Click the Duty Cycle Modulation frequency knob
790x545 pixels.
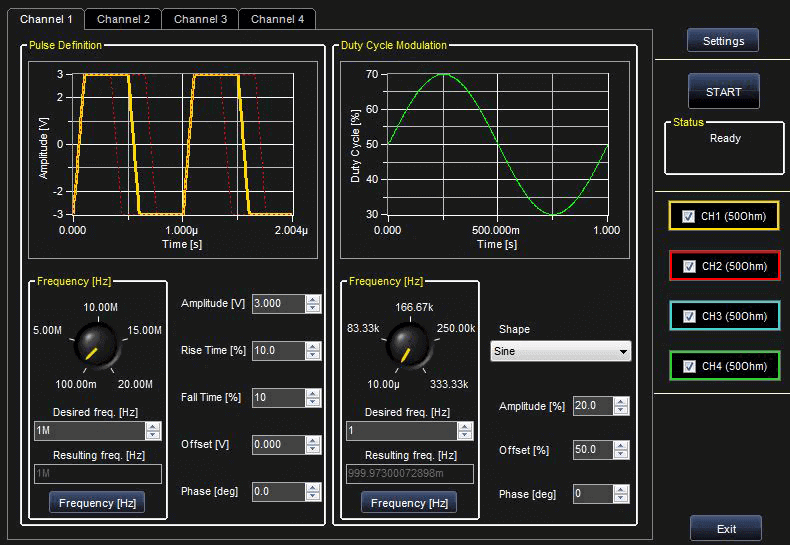coord(408,343)
